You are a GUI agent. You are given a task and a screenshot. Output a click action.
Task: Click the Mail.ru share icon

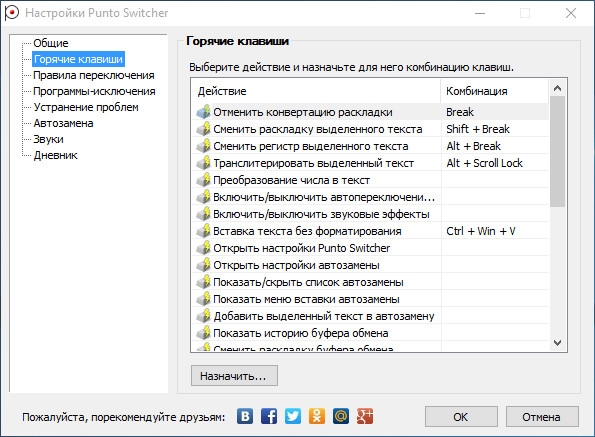pos(341,417)
